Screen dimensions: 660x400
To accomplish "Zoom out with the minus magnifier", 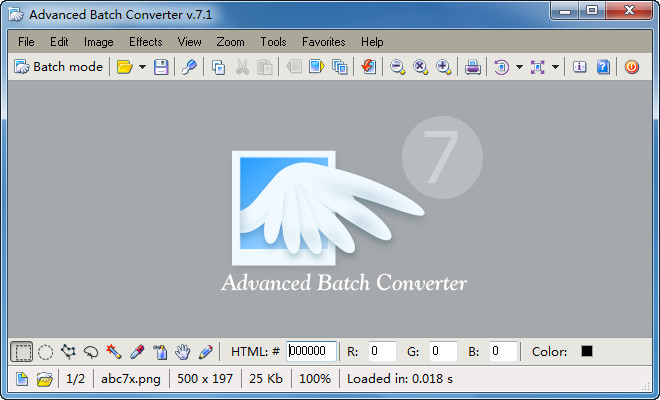I will [397, 67].
